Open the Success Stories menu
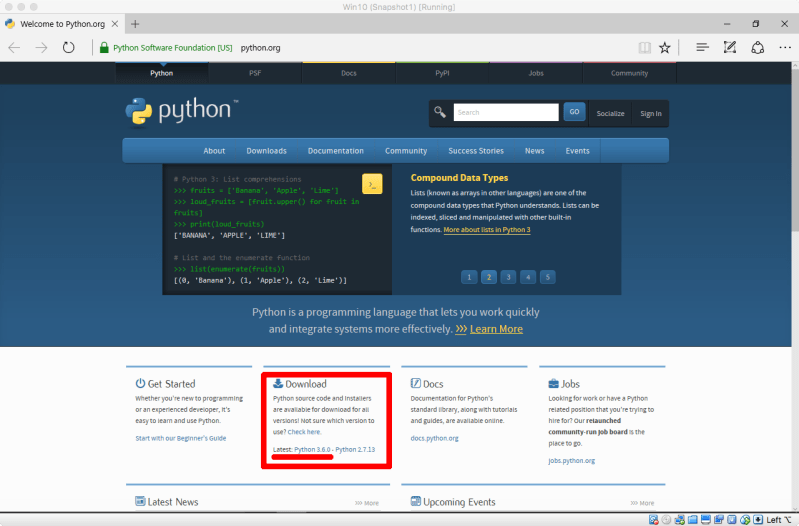The width and height of the screenshot is (799, 526). (x=476, y=151)
